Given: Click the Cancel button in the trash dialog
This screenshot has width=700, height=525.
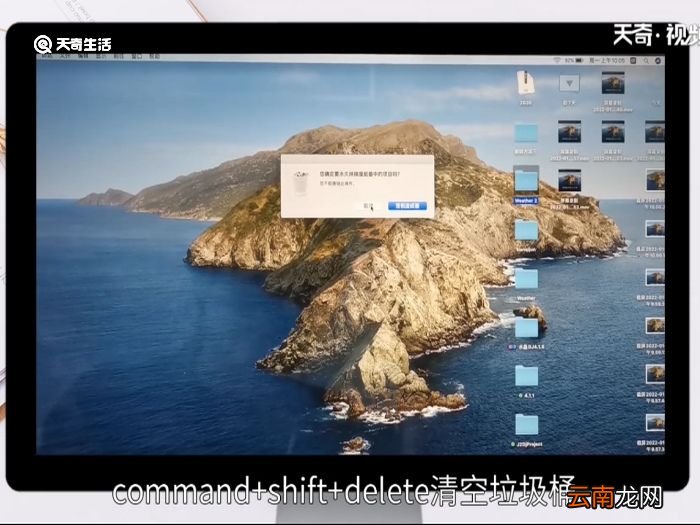Looking at the screenshot, I should point(368,206).
